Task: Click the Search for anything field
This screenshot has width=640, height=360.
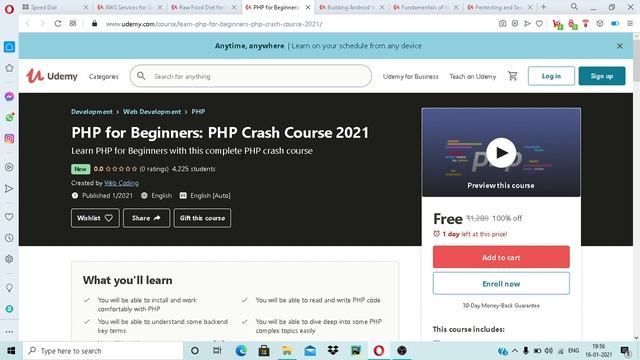Action: pos(251,76)
